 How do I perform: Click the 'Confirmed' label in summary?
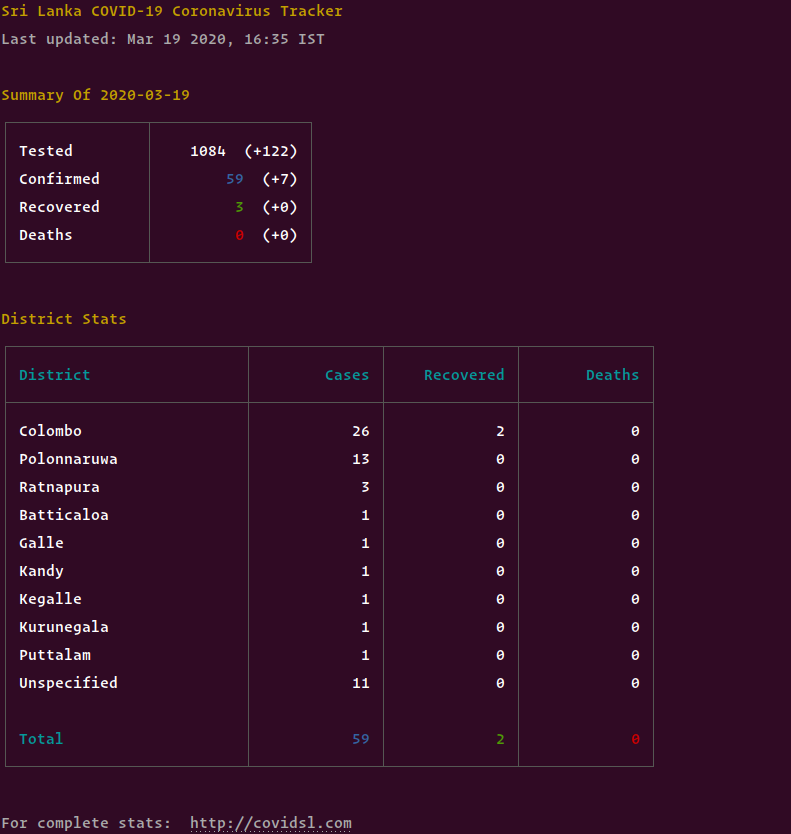click(59, 179)
